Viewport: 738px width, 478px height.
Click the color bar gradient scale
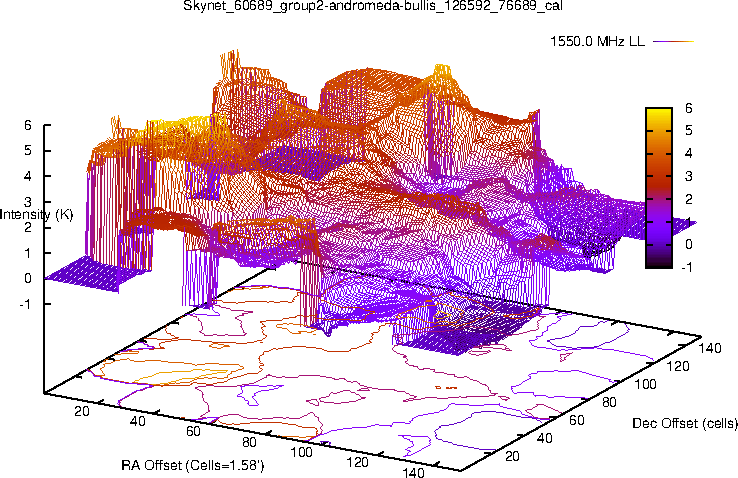[x=658, y=188]
